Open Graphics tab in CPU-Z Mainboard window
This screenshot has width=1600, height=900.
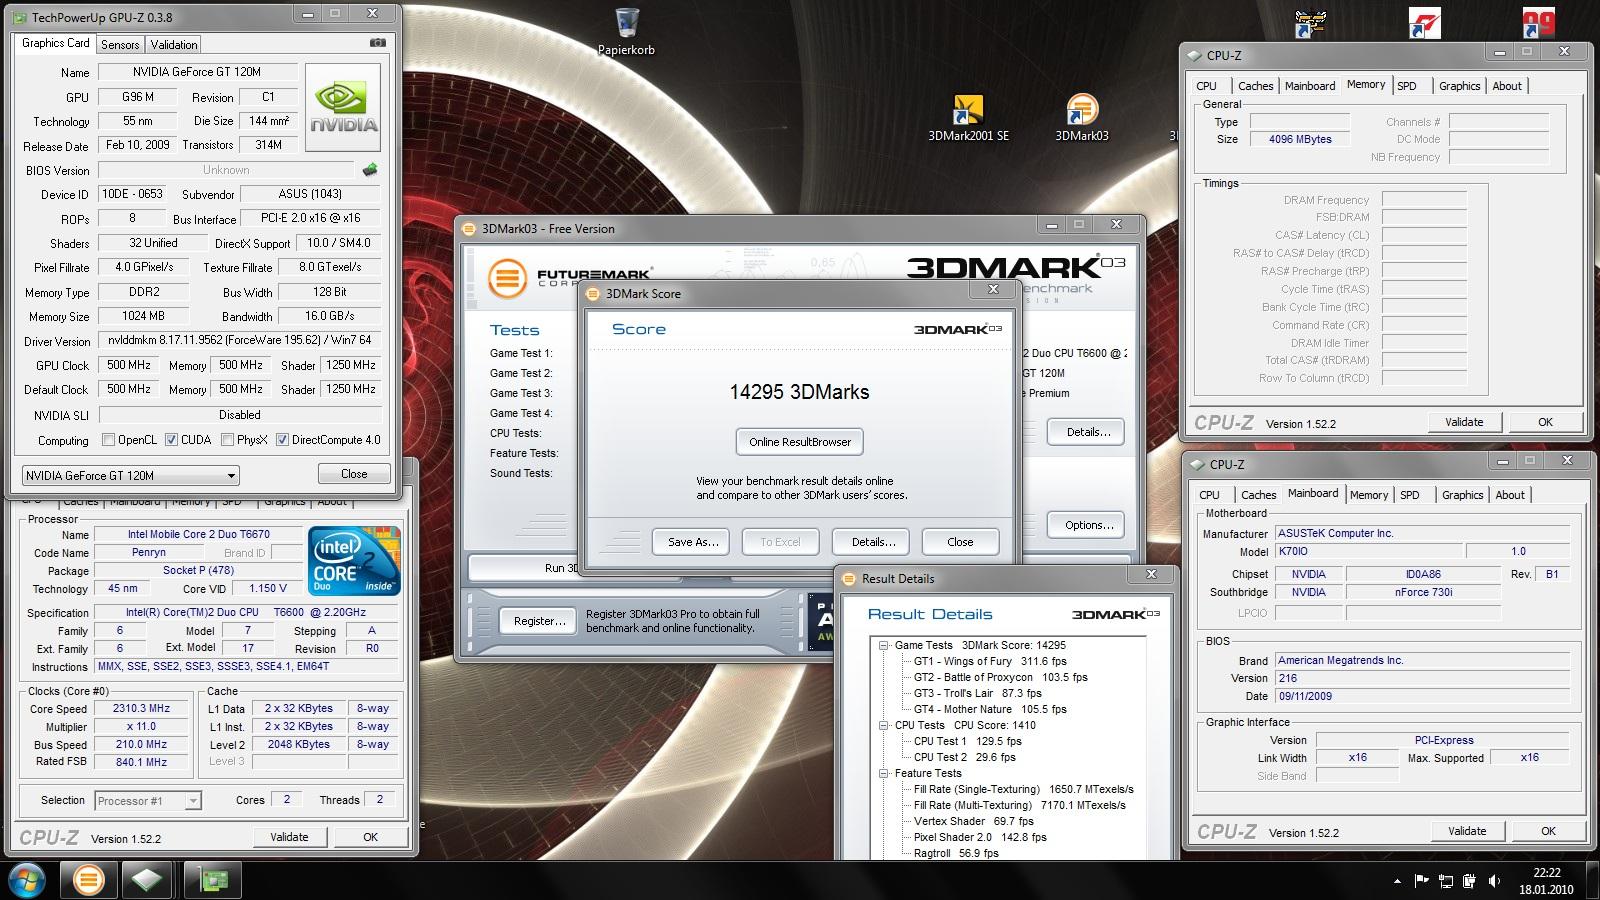click(x=1462, y=495)
